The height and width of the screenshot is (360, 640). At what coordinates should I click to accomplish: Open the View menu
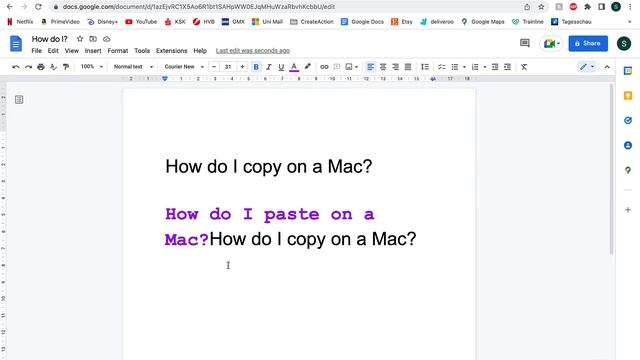(x=71, y=51)
